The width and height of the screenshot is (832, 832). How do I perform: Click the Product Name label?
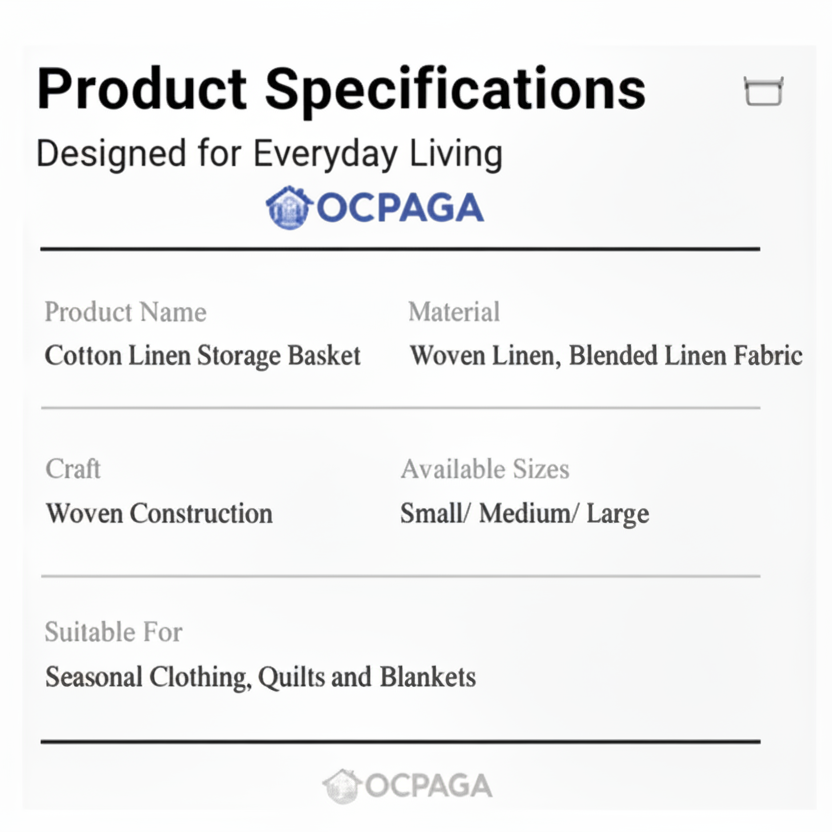point(125,312)
